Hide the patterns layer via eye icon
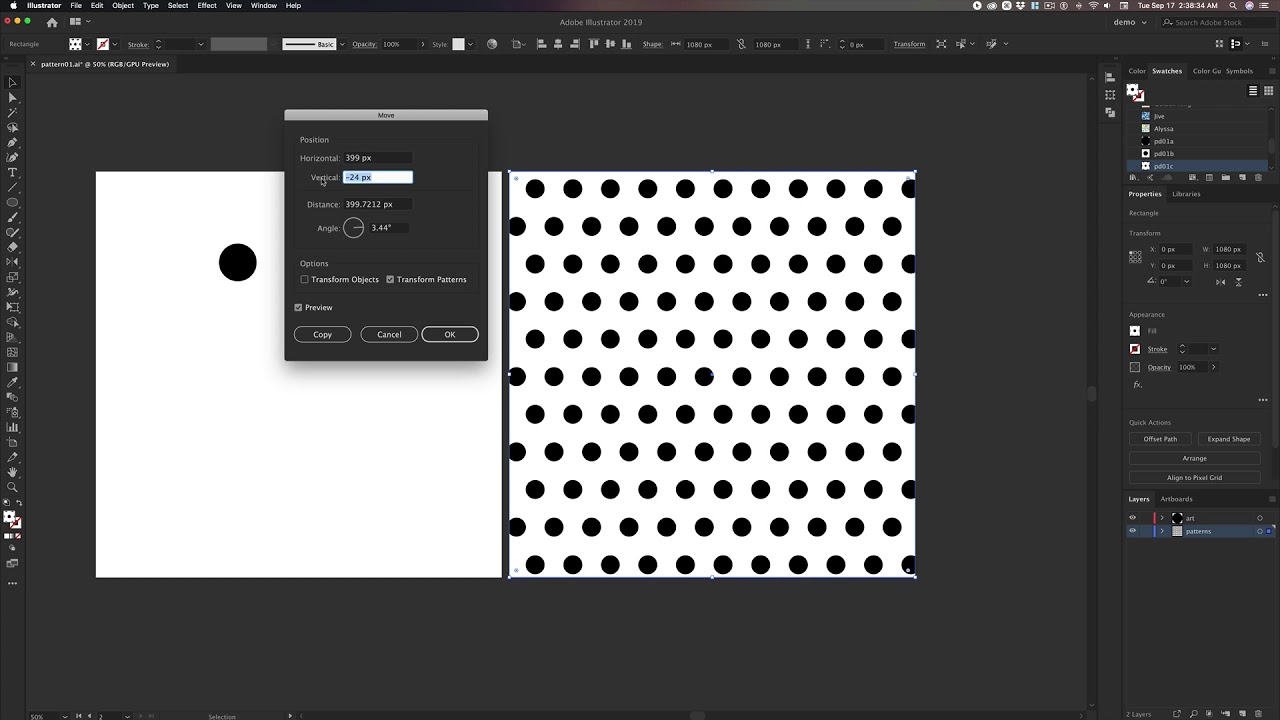Viewport: 1280px width, 720px height. [x=1133, y=531]
